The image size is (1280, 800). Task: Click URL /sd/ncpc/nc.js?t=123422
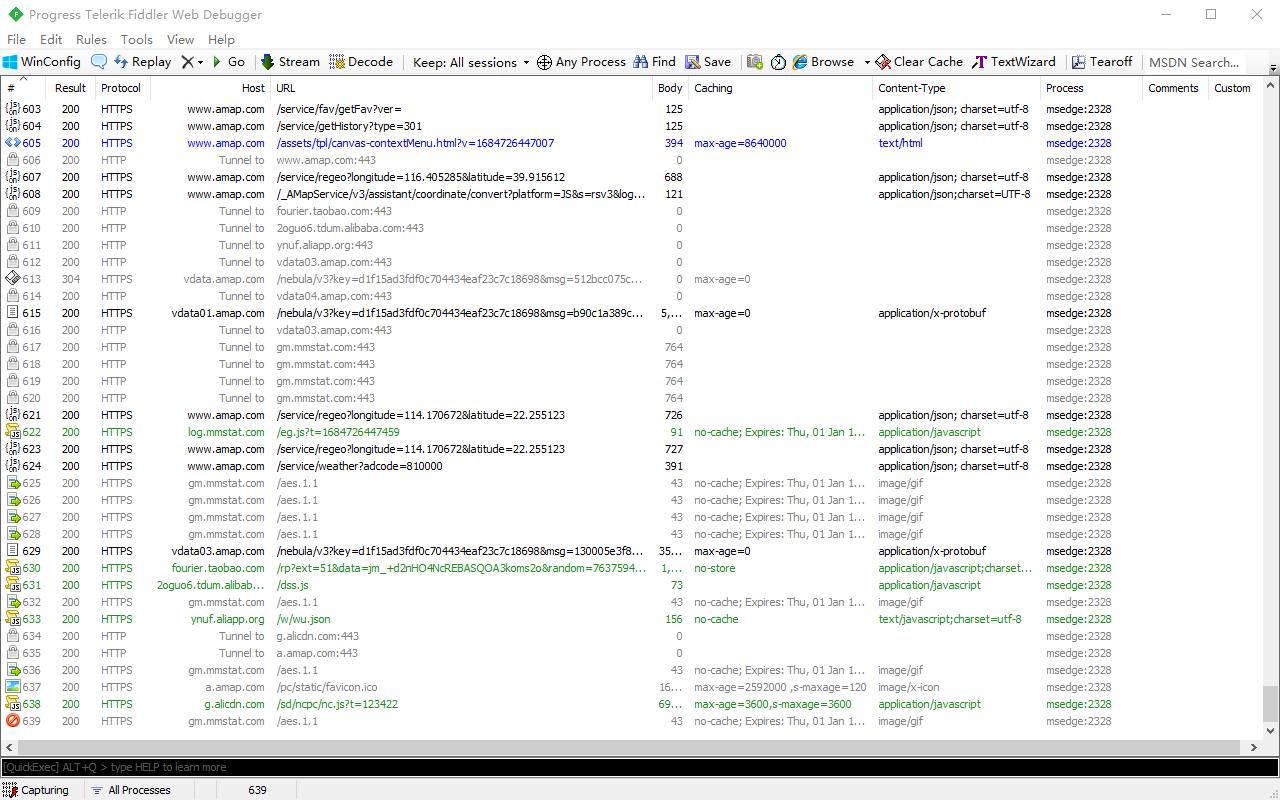pos(337,704)
